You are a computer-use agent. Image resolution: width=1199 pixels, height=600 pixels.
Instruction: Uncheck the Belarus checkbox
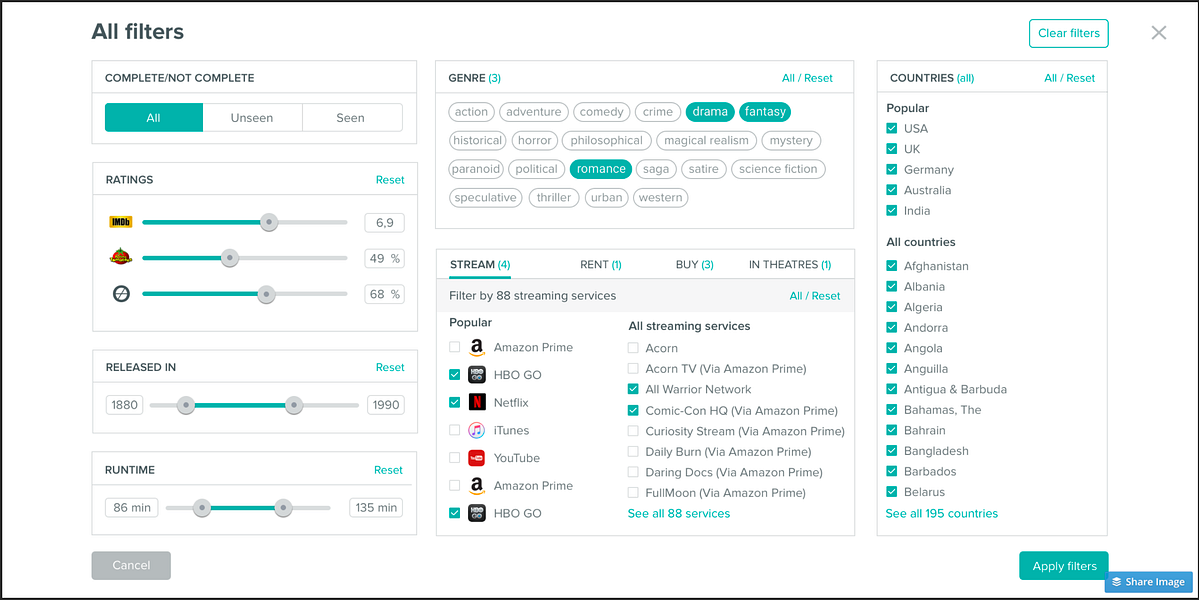click(892, 492)
